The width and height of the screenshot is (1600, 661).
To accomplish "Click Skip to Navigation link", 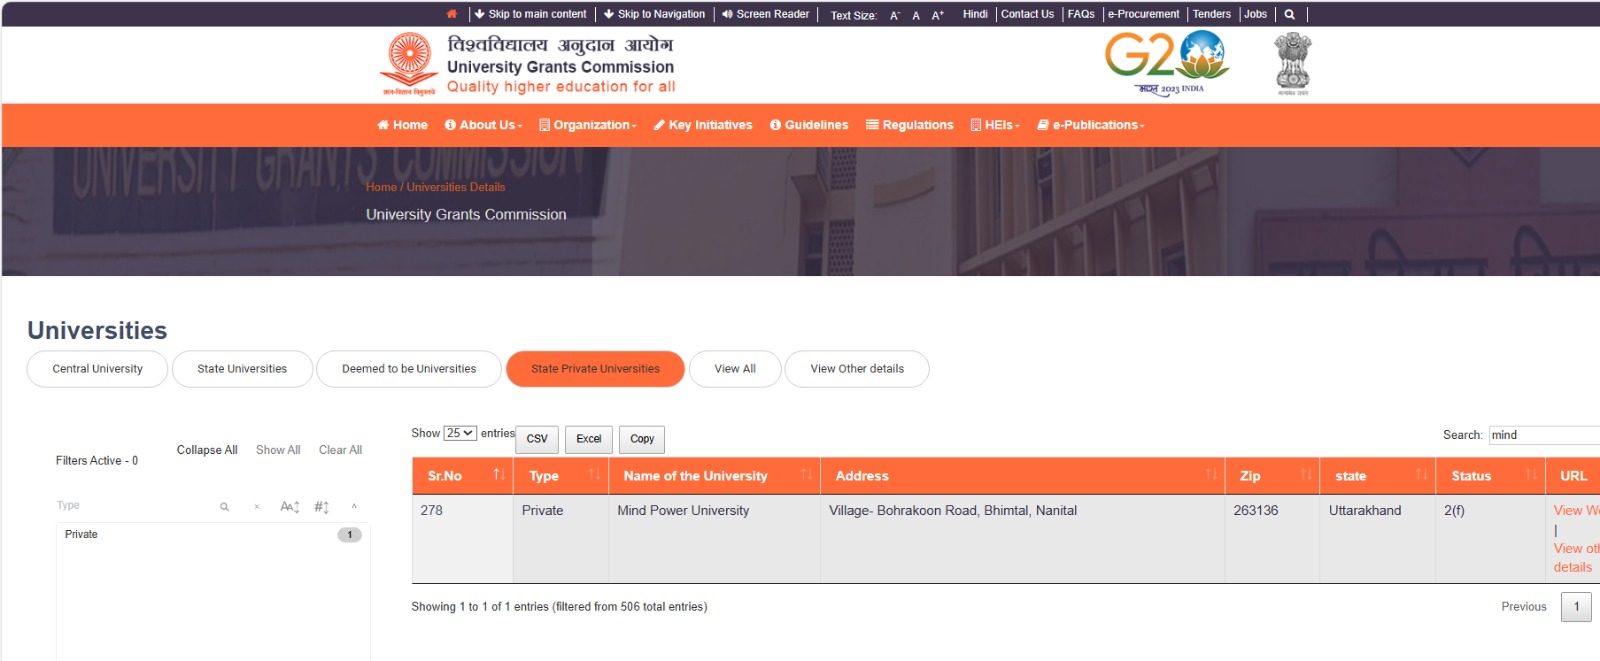I will (654, 14).
